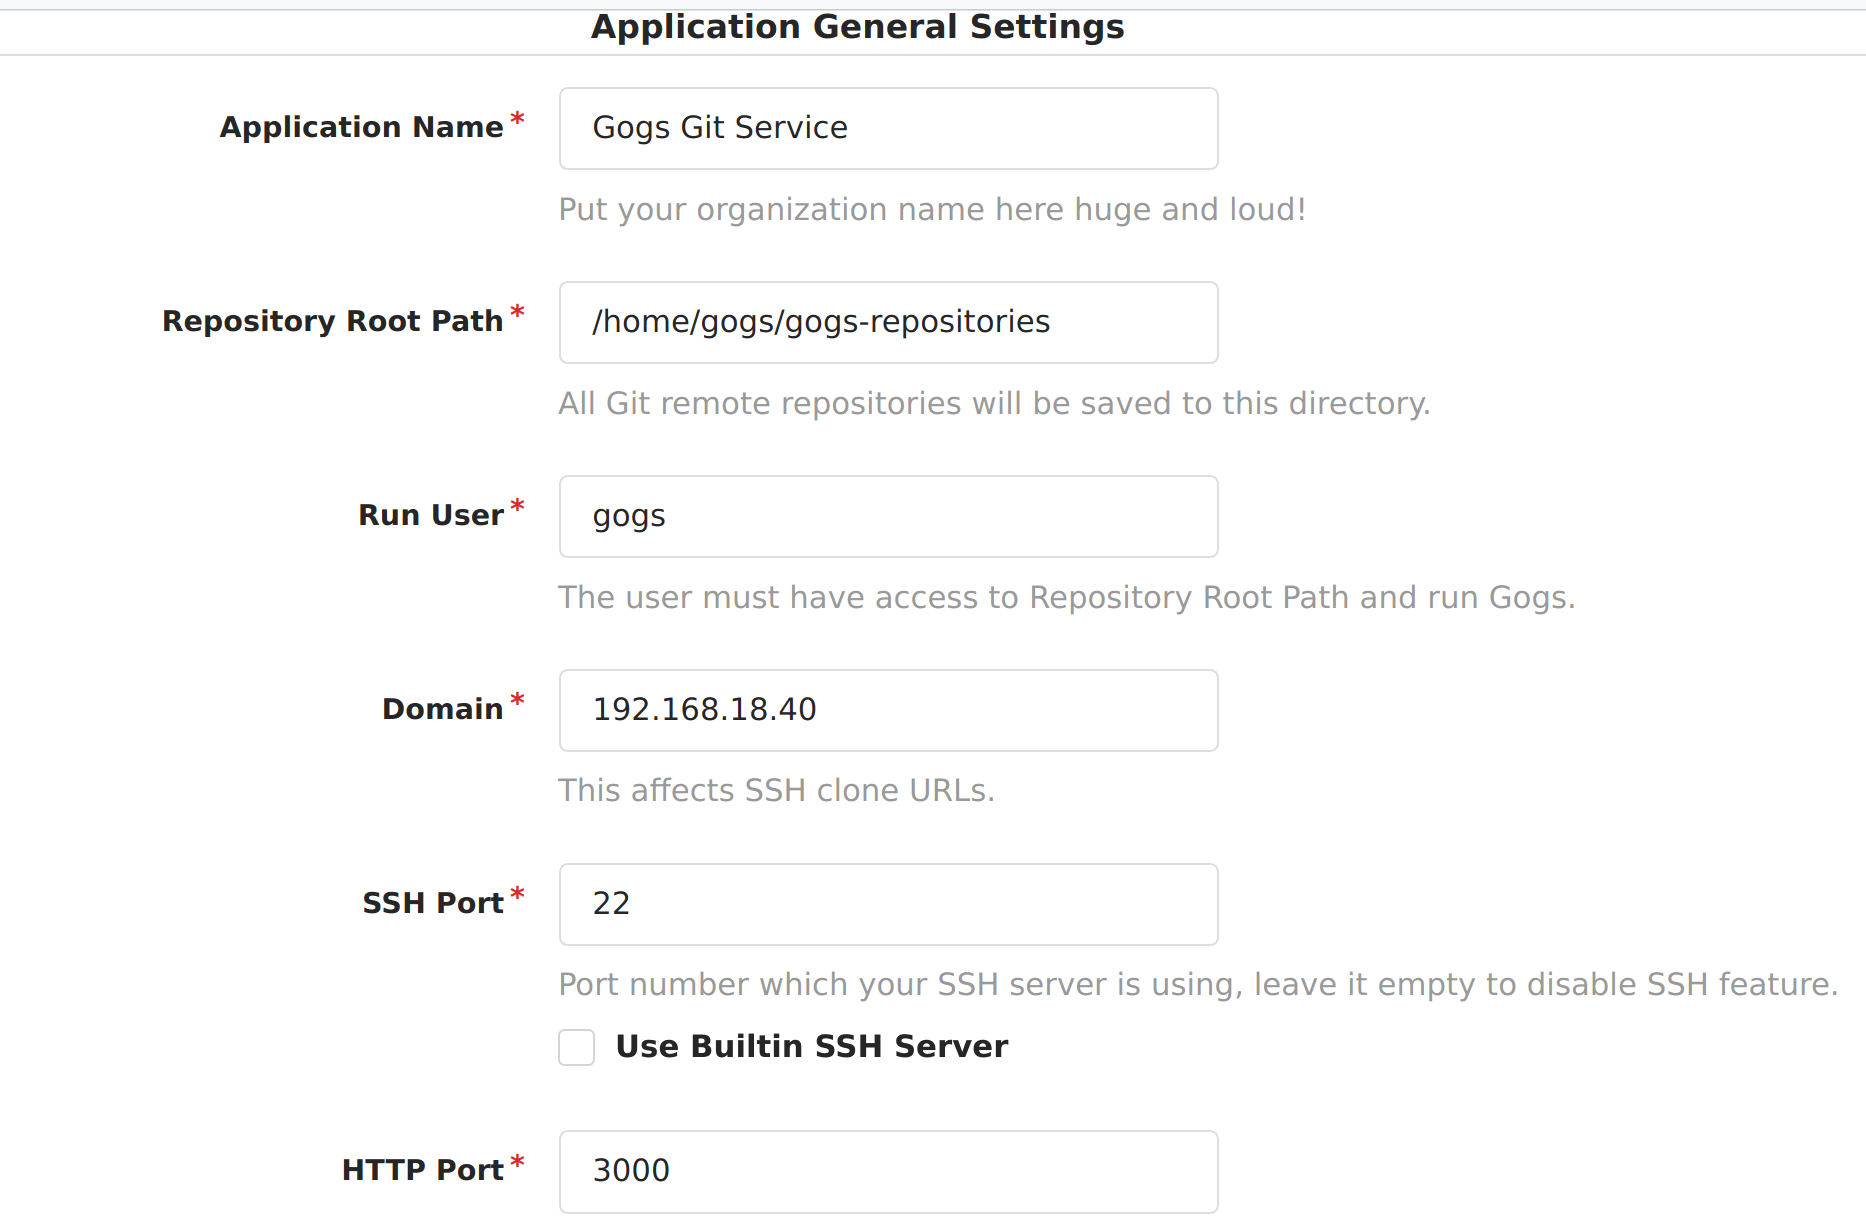1866x1228 pixels.
Task: Click the Domain label
Action: coord(443,709)
